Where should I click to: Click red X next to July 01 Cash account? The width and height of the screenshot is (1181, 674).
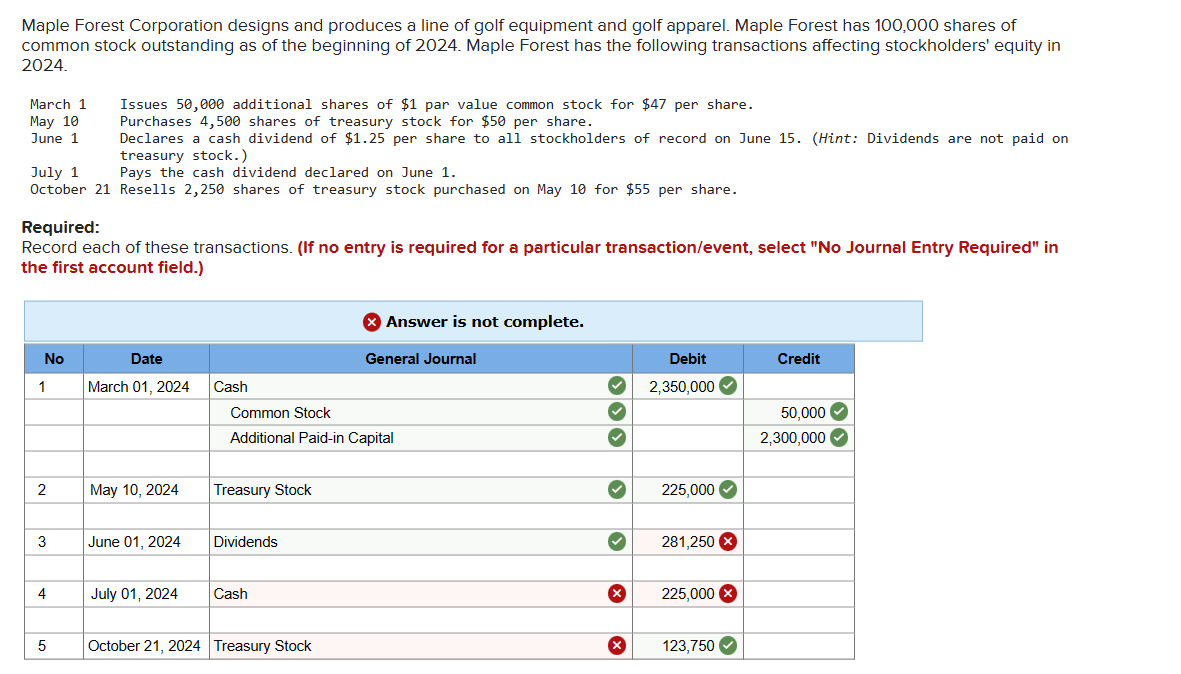tap(617, 593)
